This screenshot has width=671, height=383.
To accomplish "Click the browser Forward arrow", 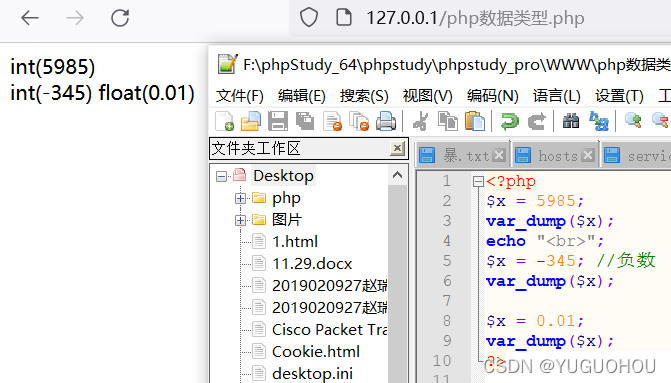I will coord(75,18).
